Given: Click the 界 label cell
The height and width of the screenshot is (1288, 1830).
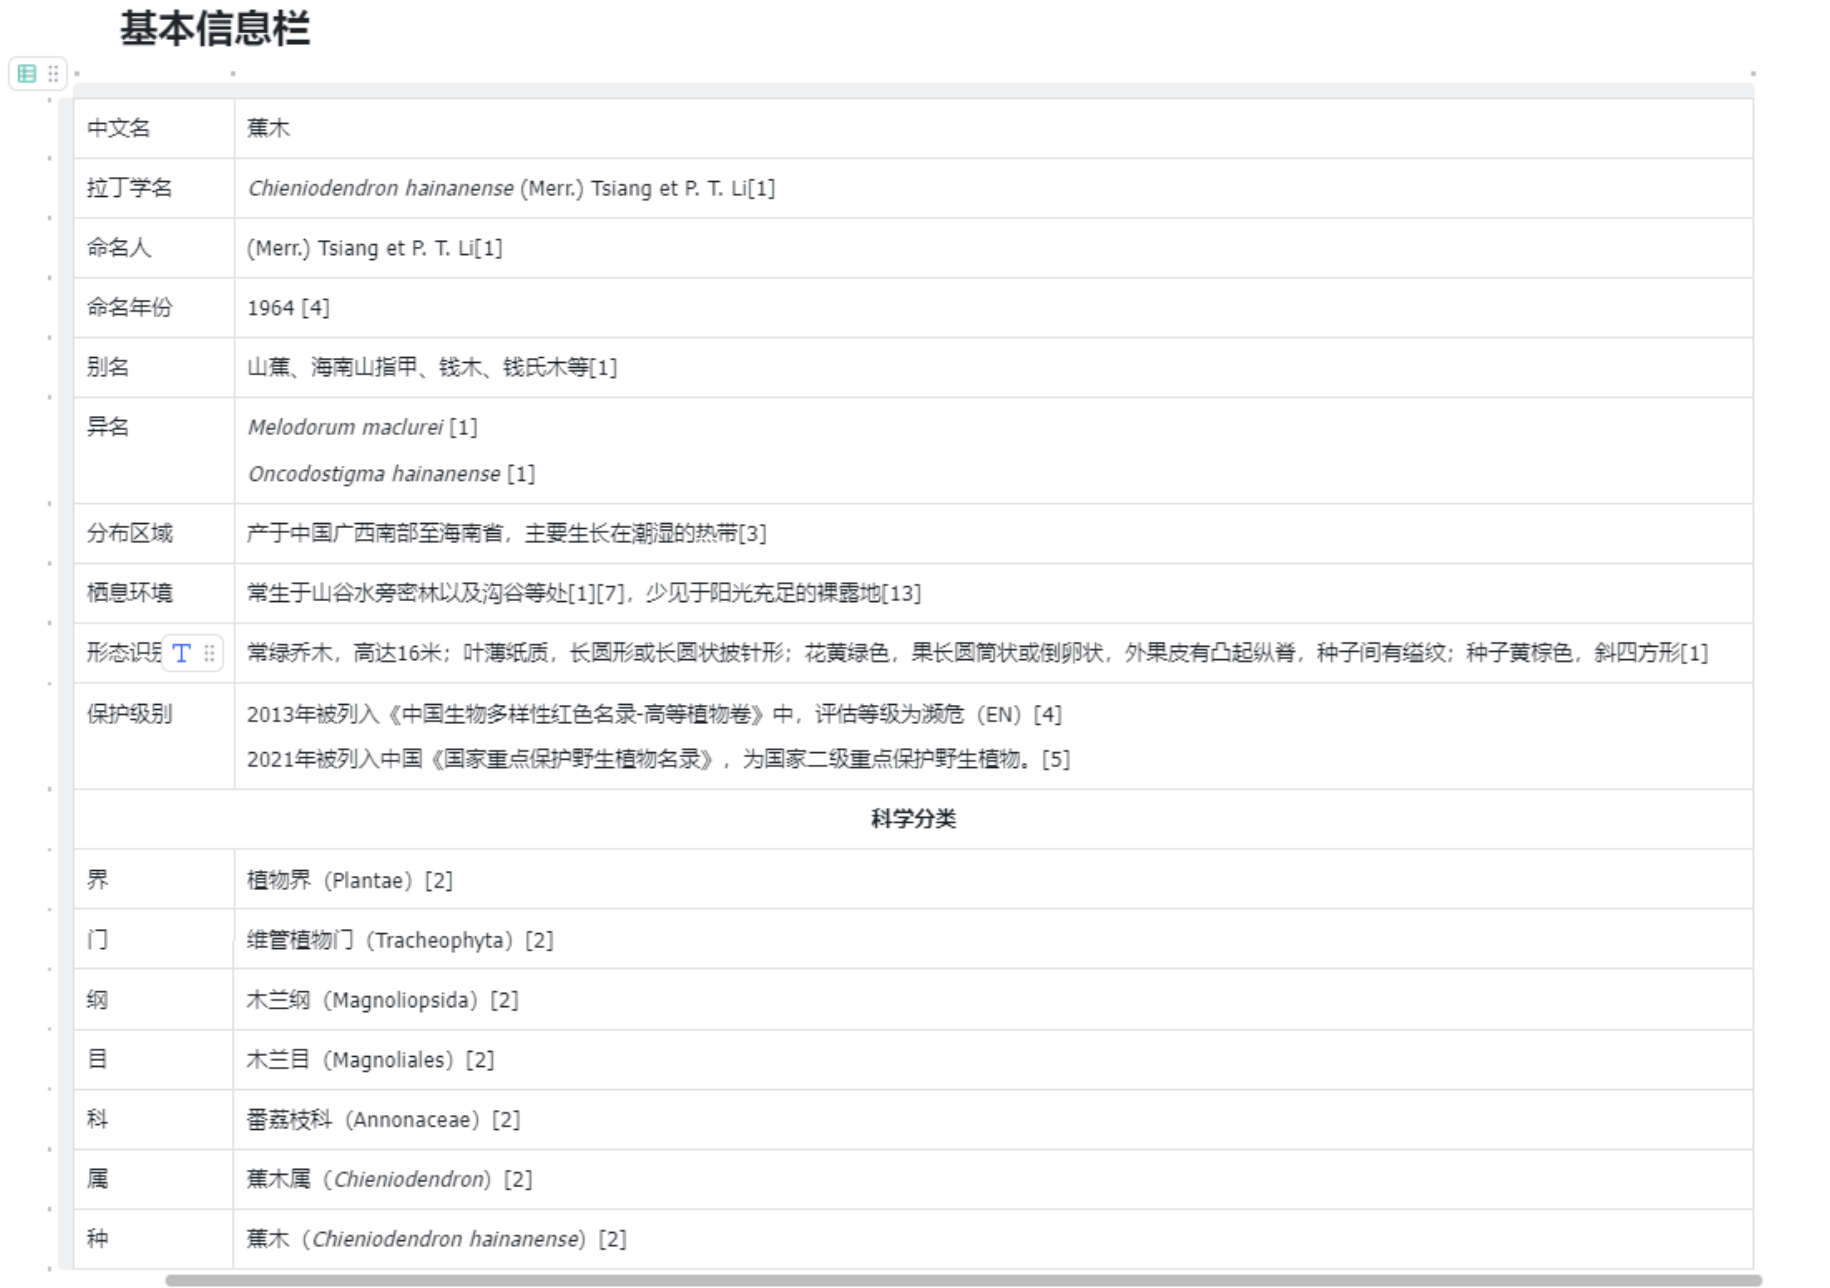Looking at the screenshot, I should [x=154, y=879].
